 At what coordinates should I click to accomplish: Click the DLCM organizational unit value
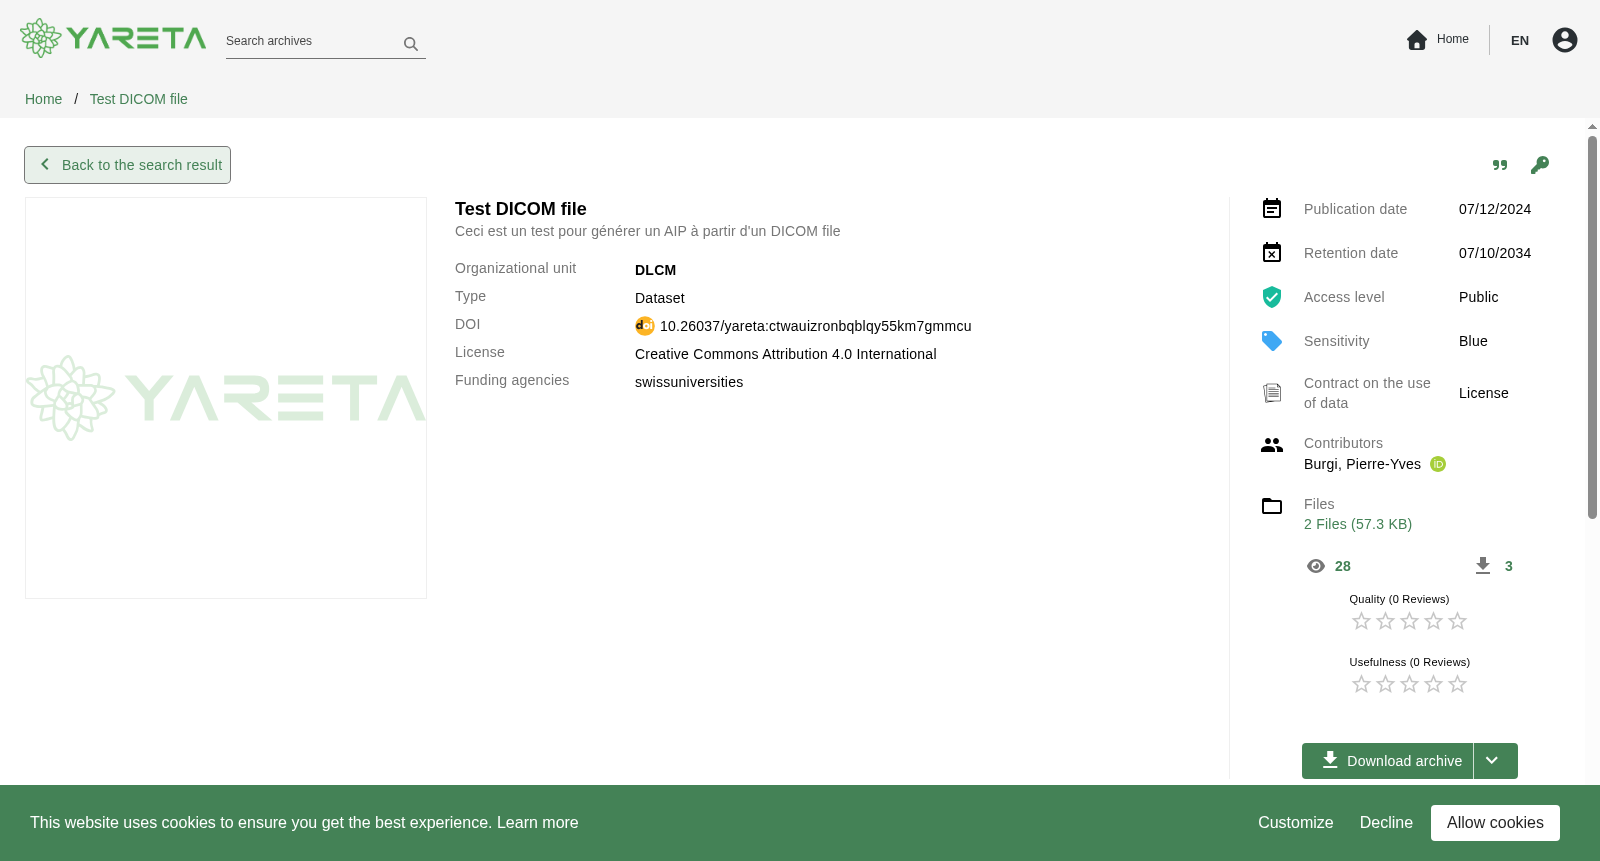click(x=655, y=270)
